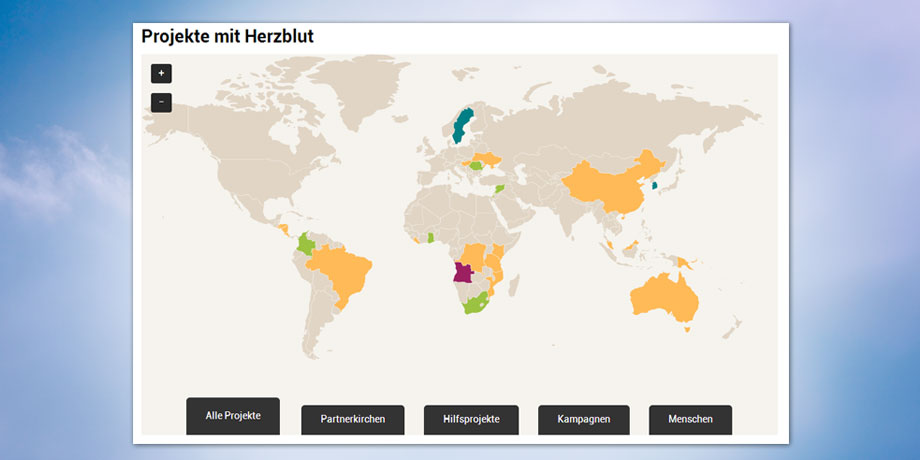Open the Menschen category

coord(690,420)
